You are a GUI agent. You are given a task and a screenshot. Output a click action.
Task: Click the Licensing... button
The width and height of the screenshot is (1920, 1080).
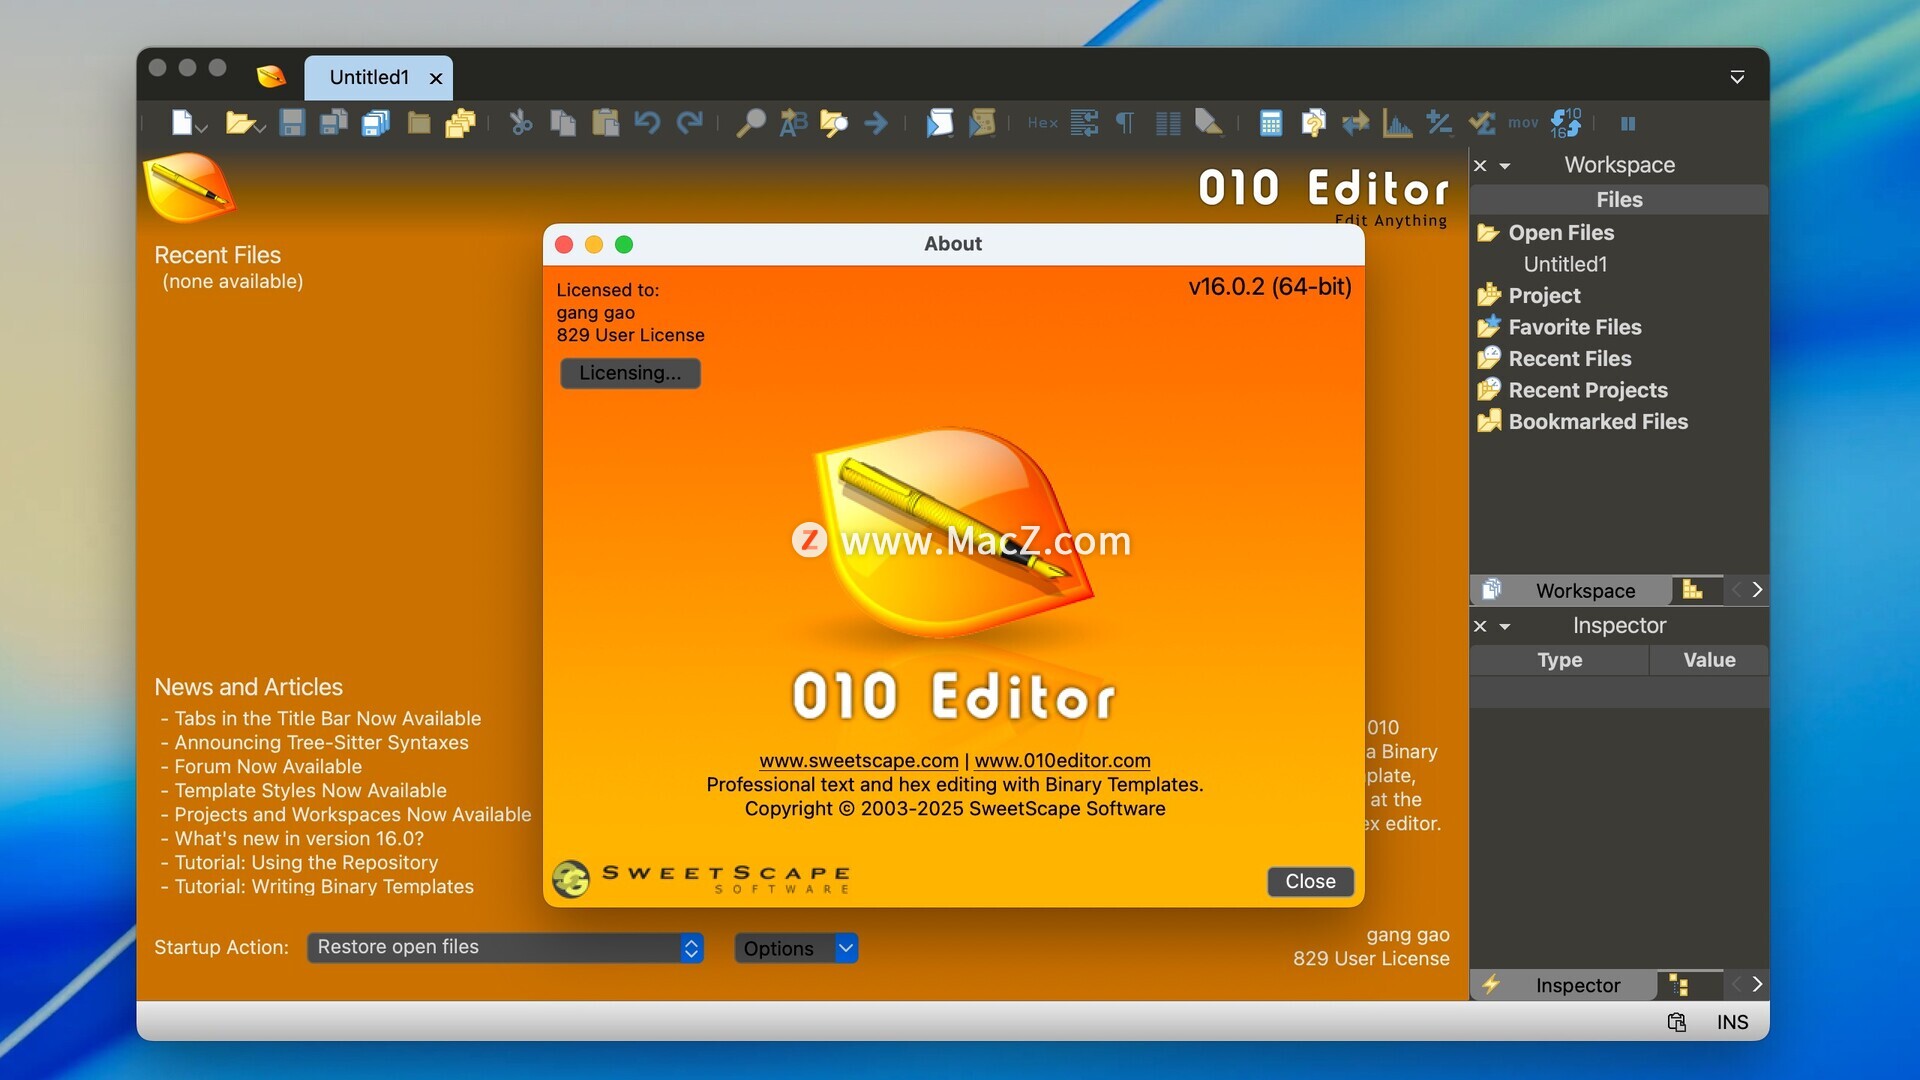point(630,373)
